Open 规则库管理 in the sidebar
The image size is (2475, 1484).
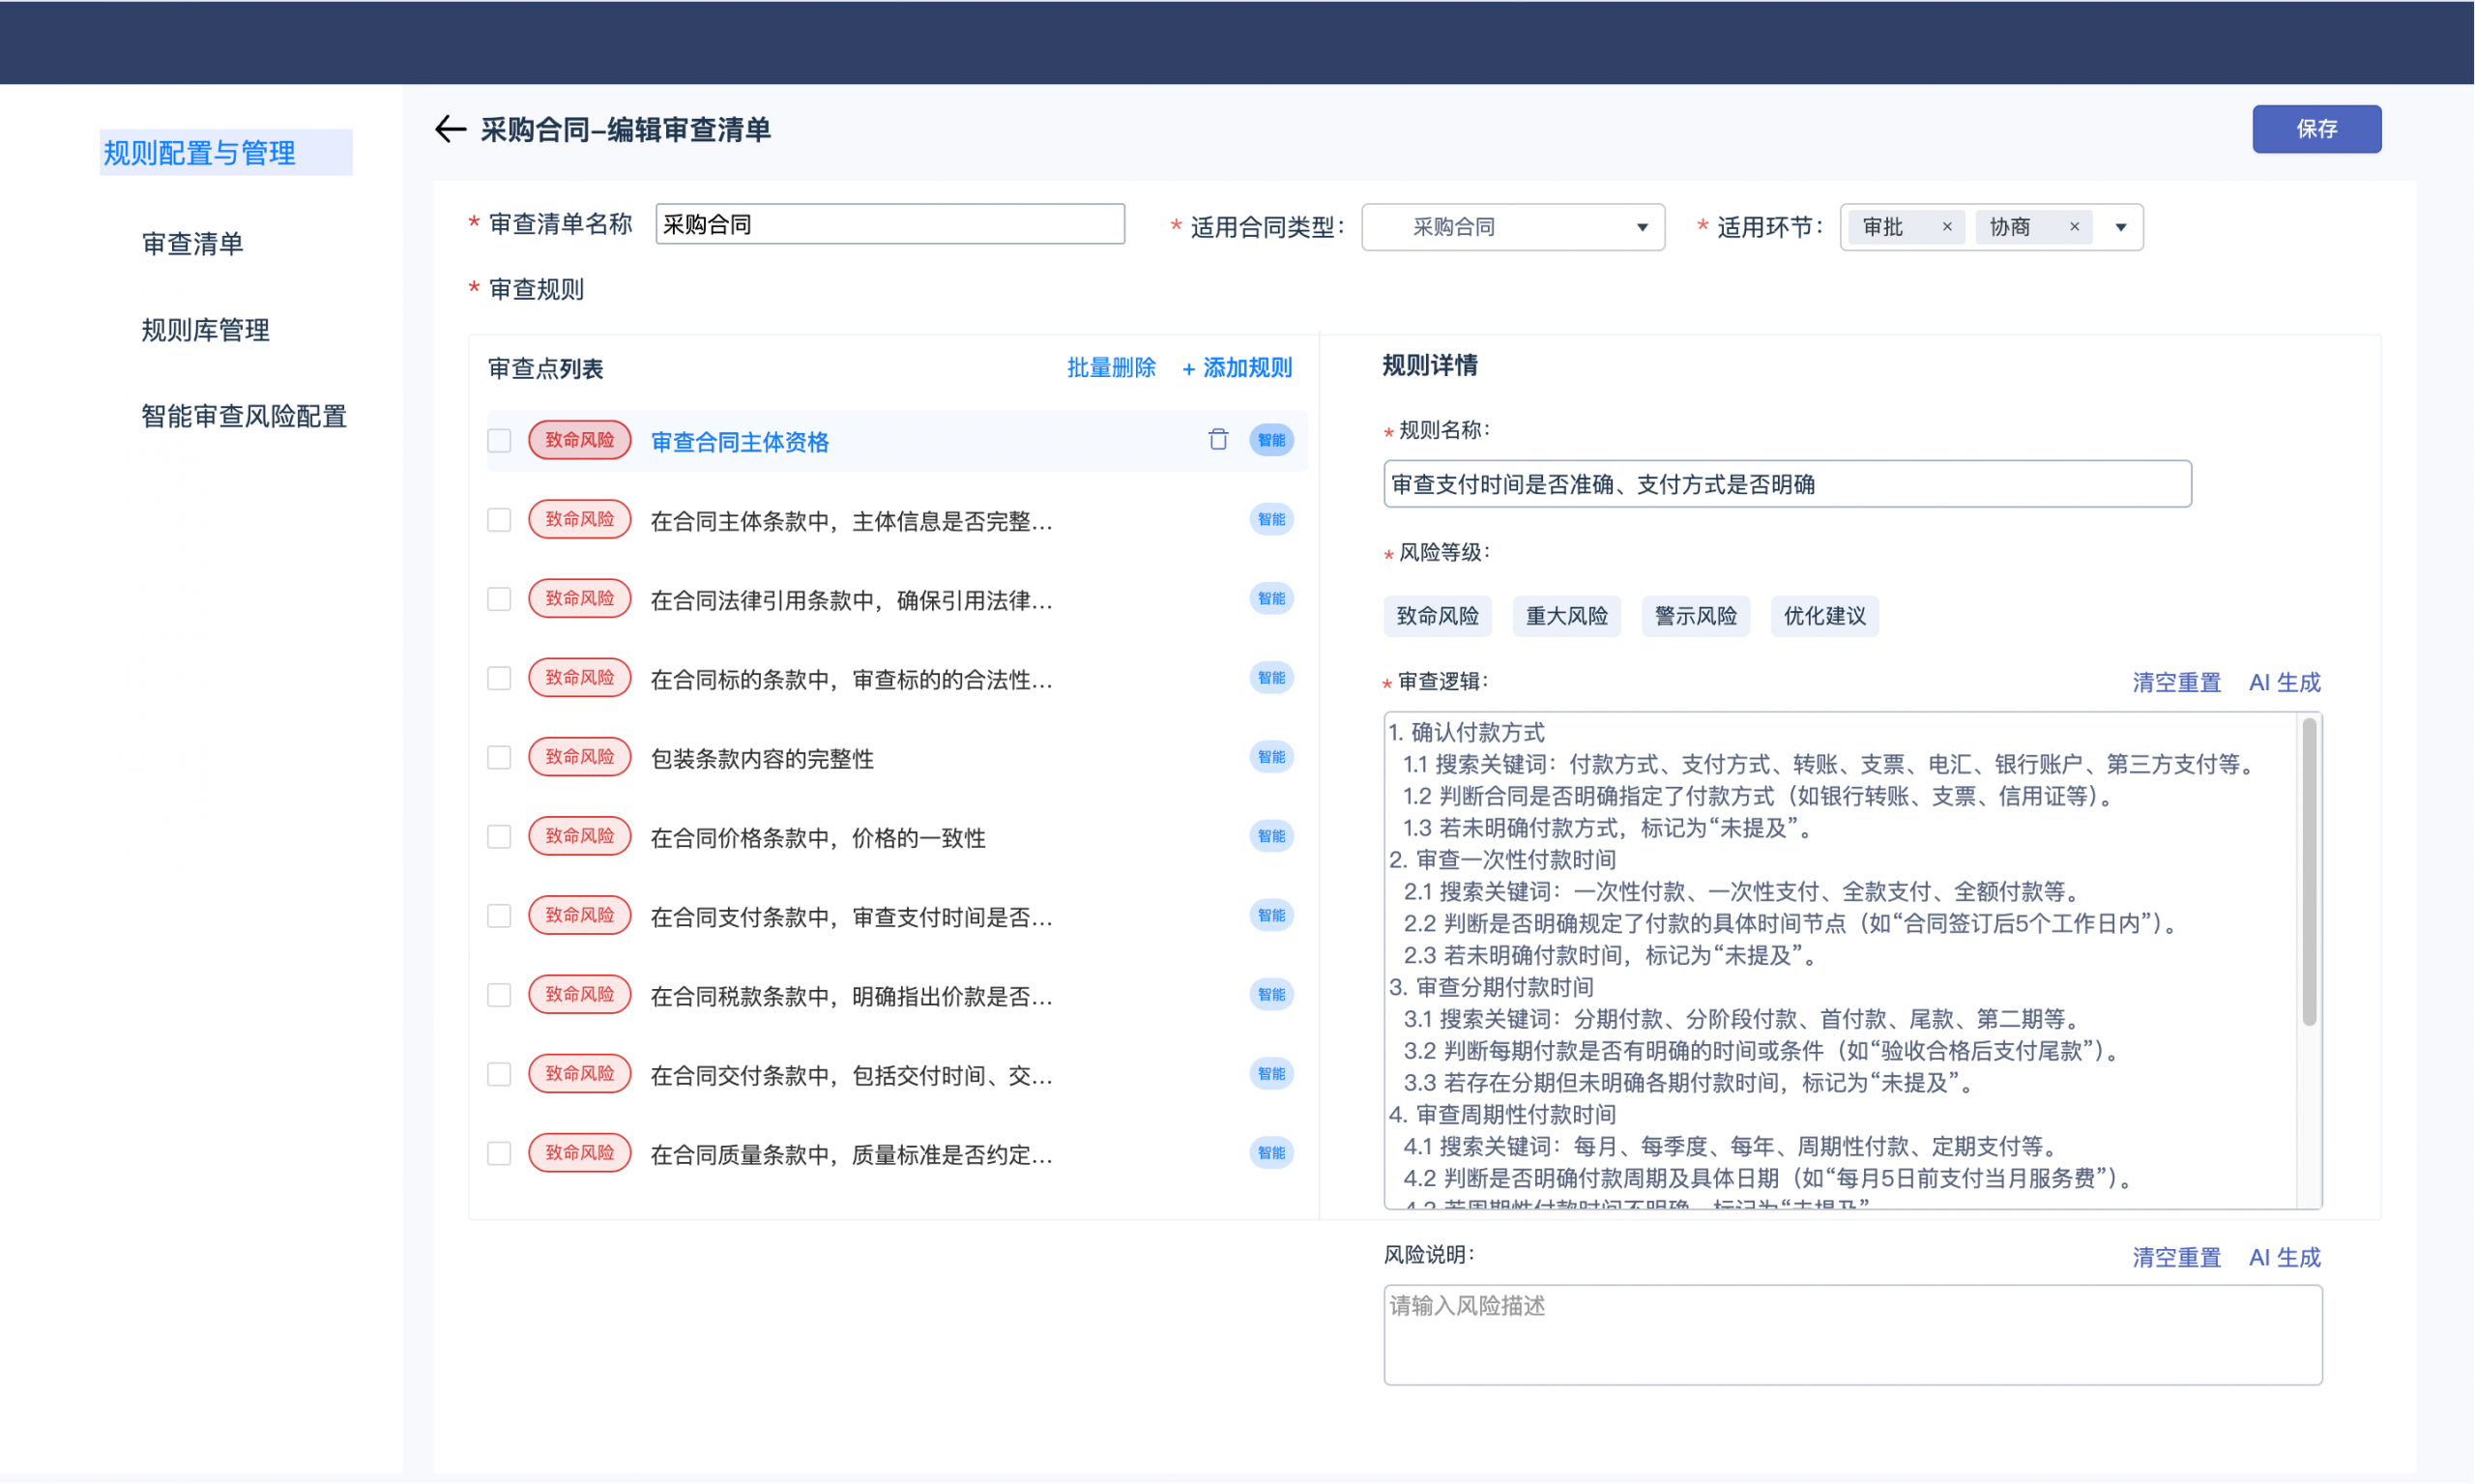pos(205,330)
